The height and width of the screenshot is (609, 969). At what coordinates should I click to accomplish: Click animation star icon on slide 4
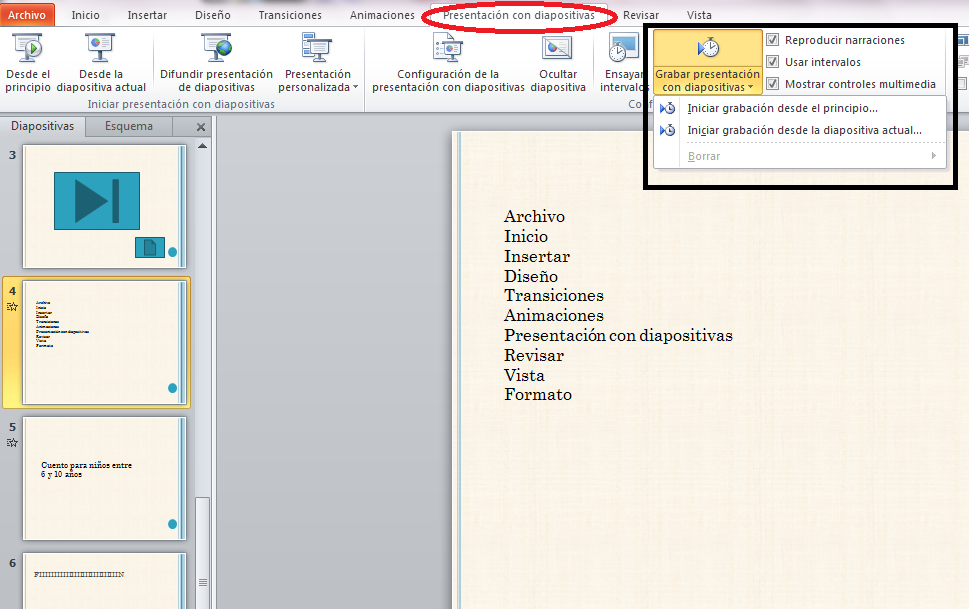point(12,306)
